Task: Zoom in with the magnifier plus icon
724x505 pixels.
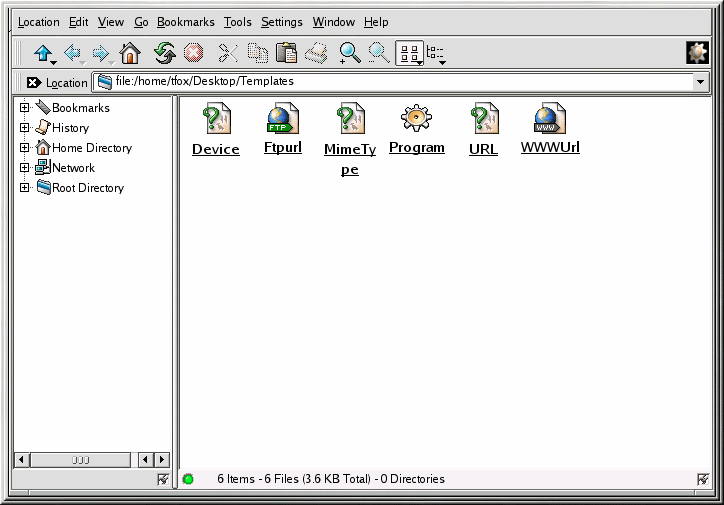Action: (349, 53)
